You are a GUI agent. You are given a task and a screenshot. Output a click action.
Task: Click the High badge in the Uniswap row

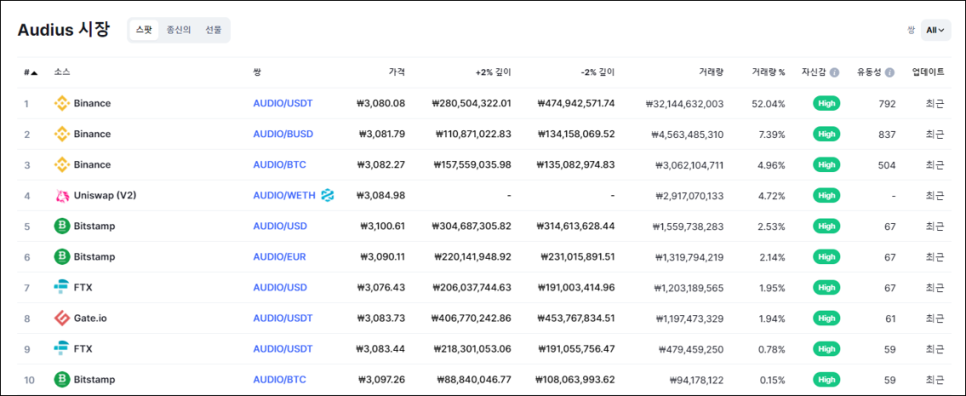tap(826, 196)
